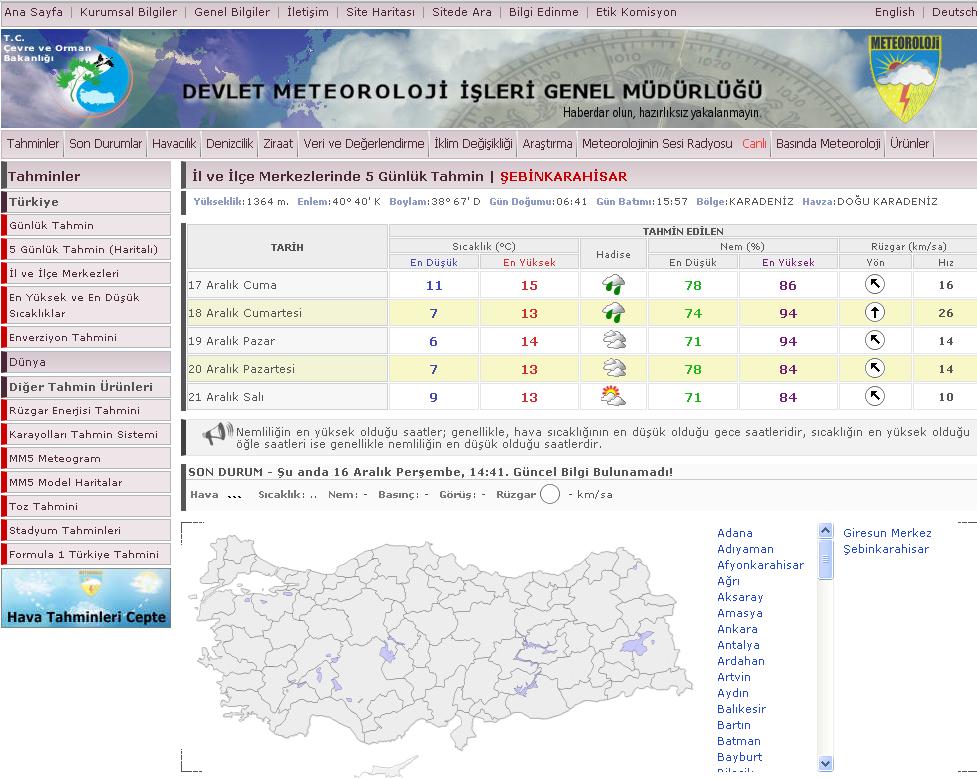Open Meteorolojinin Sesi Radyosu menu

pos(657,144)
